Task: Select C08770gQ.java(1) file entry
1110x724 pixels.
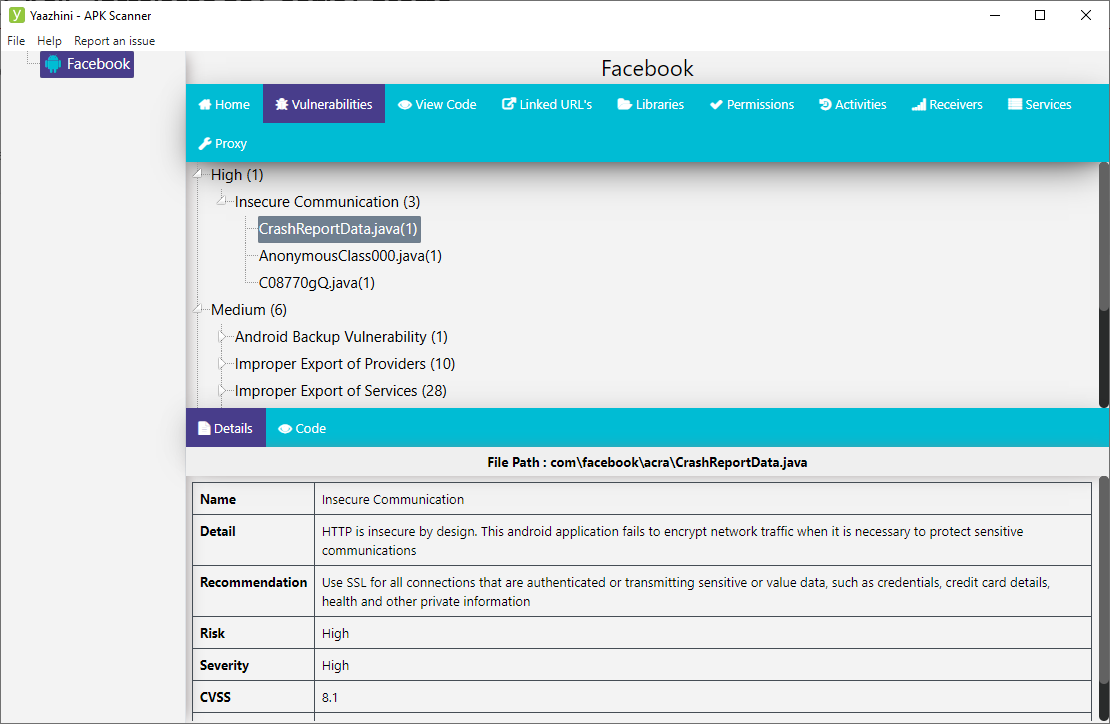Action: point(316,283)
